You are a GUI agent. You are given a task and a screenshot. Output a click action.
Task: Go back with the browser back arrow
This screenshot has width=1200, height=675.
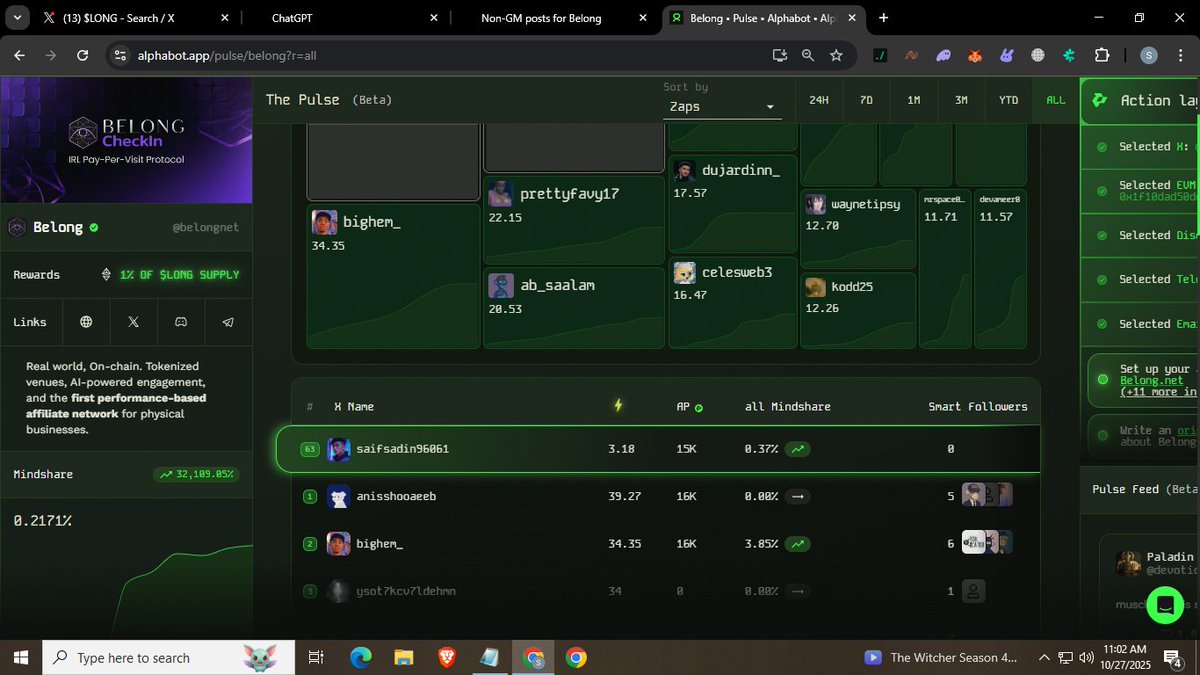(x=19, y=56)
